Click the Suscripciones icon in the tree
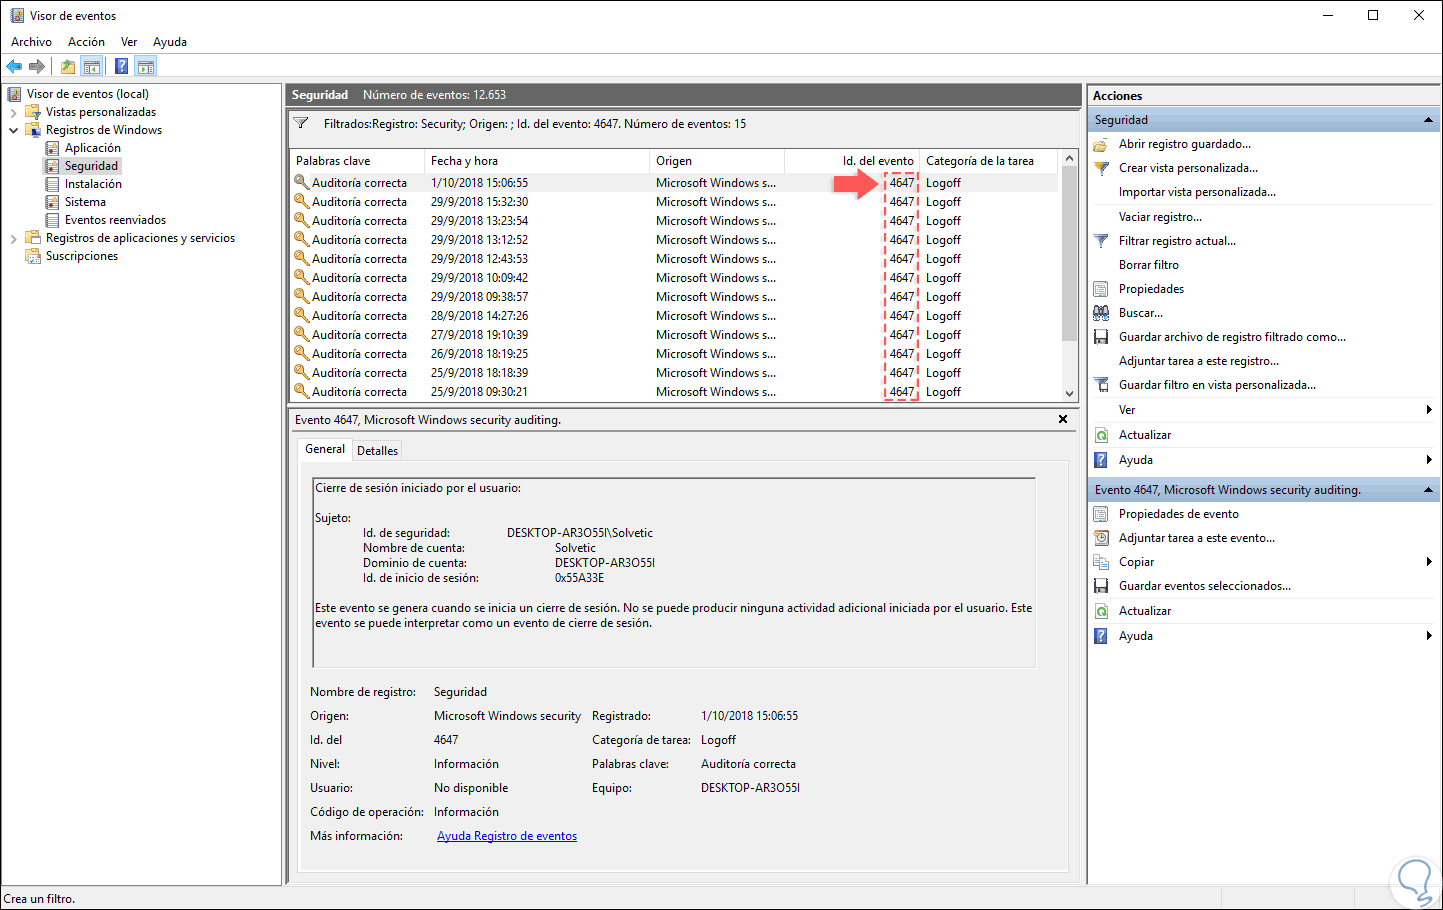 (x=33, y=256)
